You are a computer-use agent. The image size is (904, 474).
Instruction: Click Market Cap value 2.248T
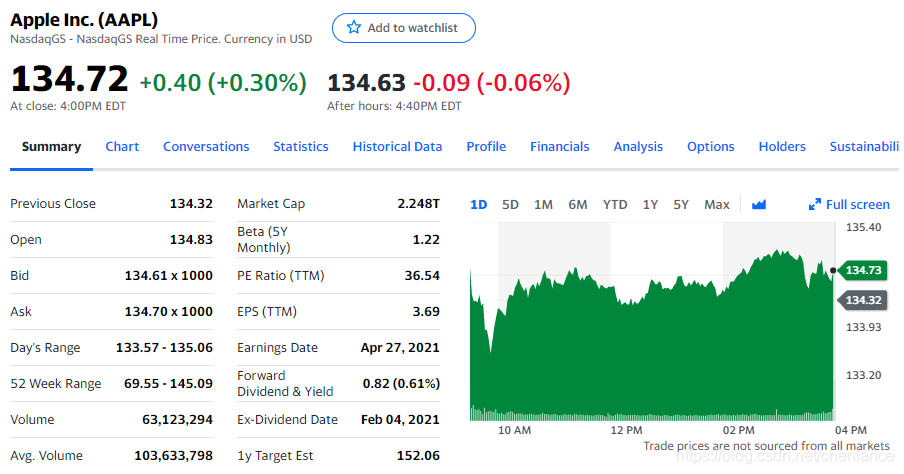(x=419, y=204)
